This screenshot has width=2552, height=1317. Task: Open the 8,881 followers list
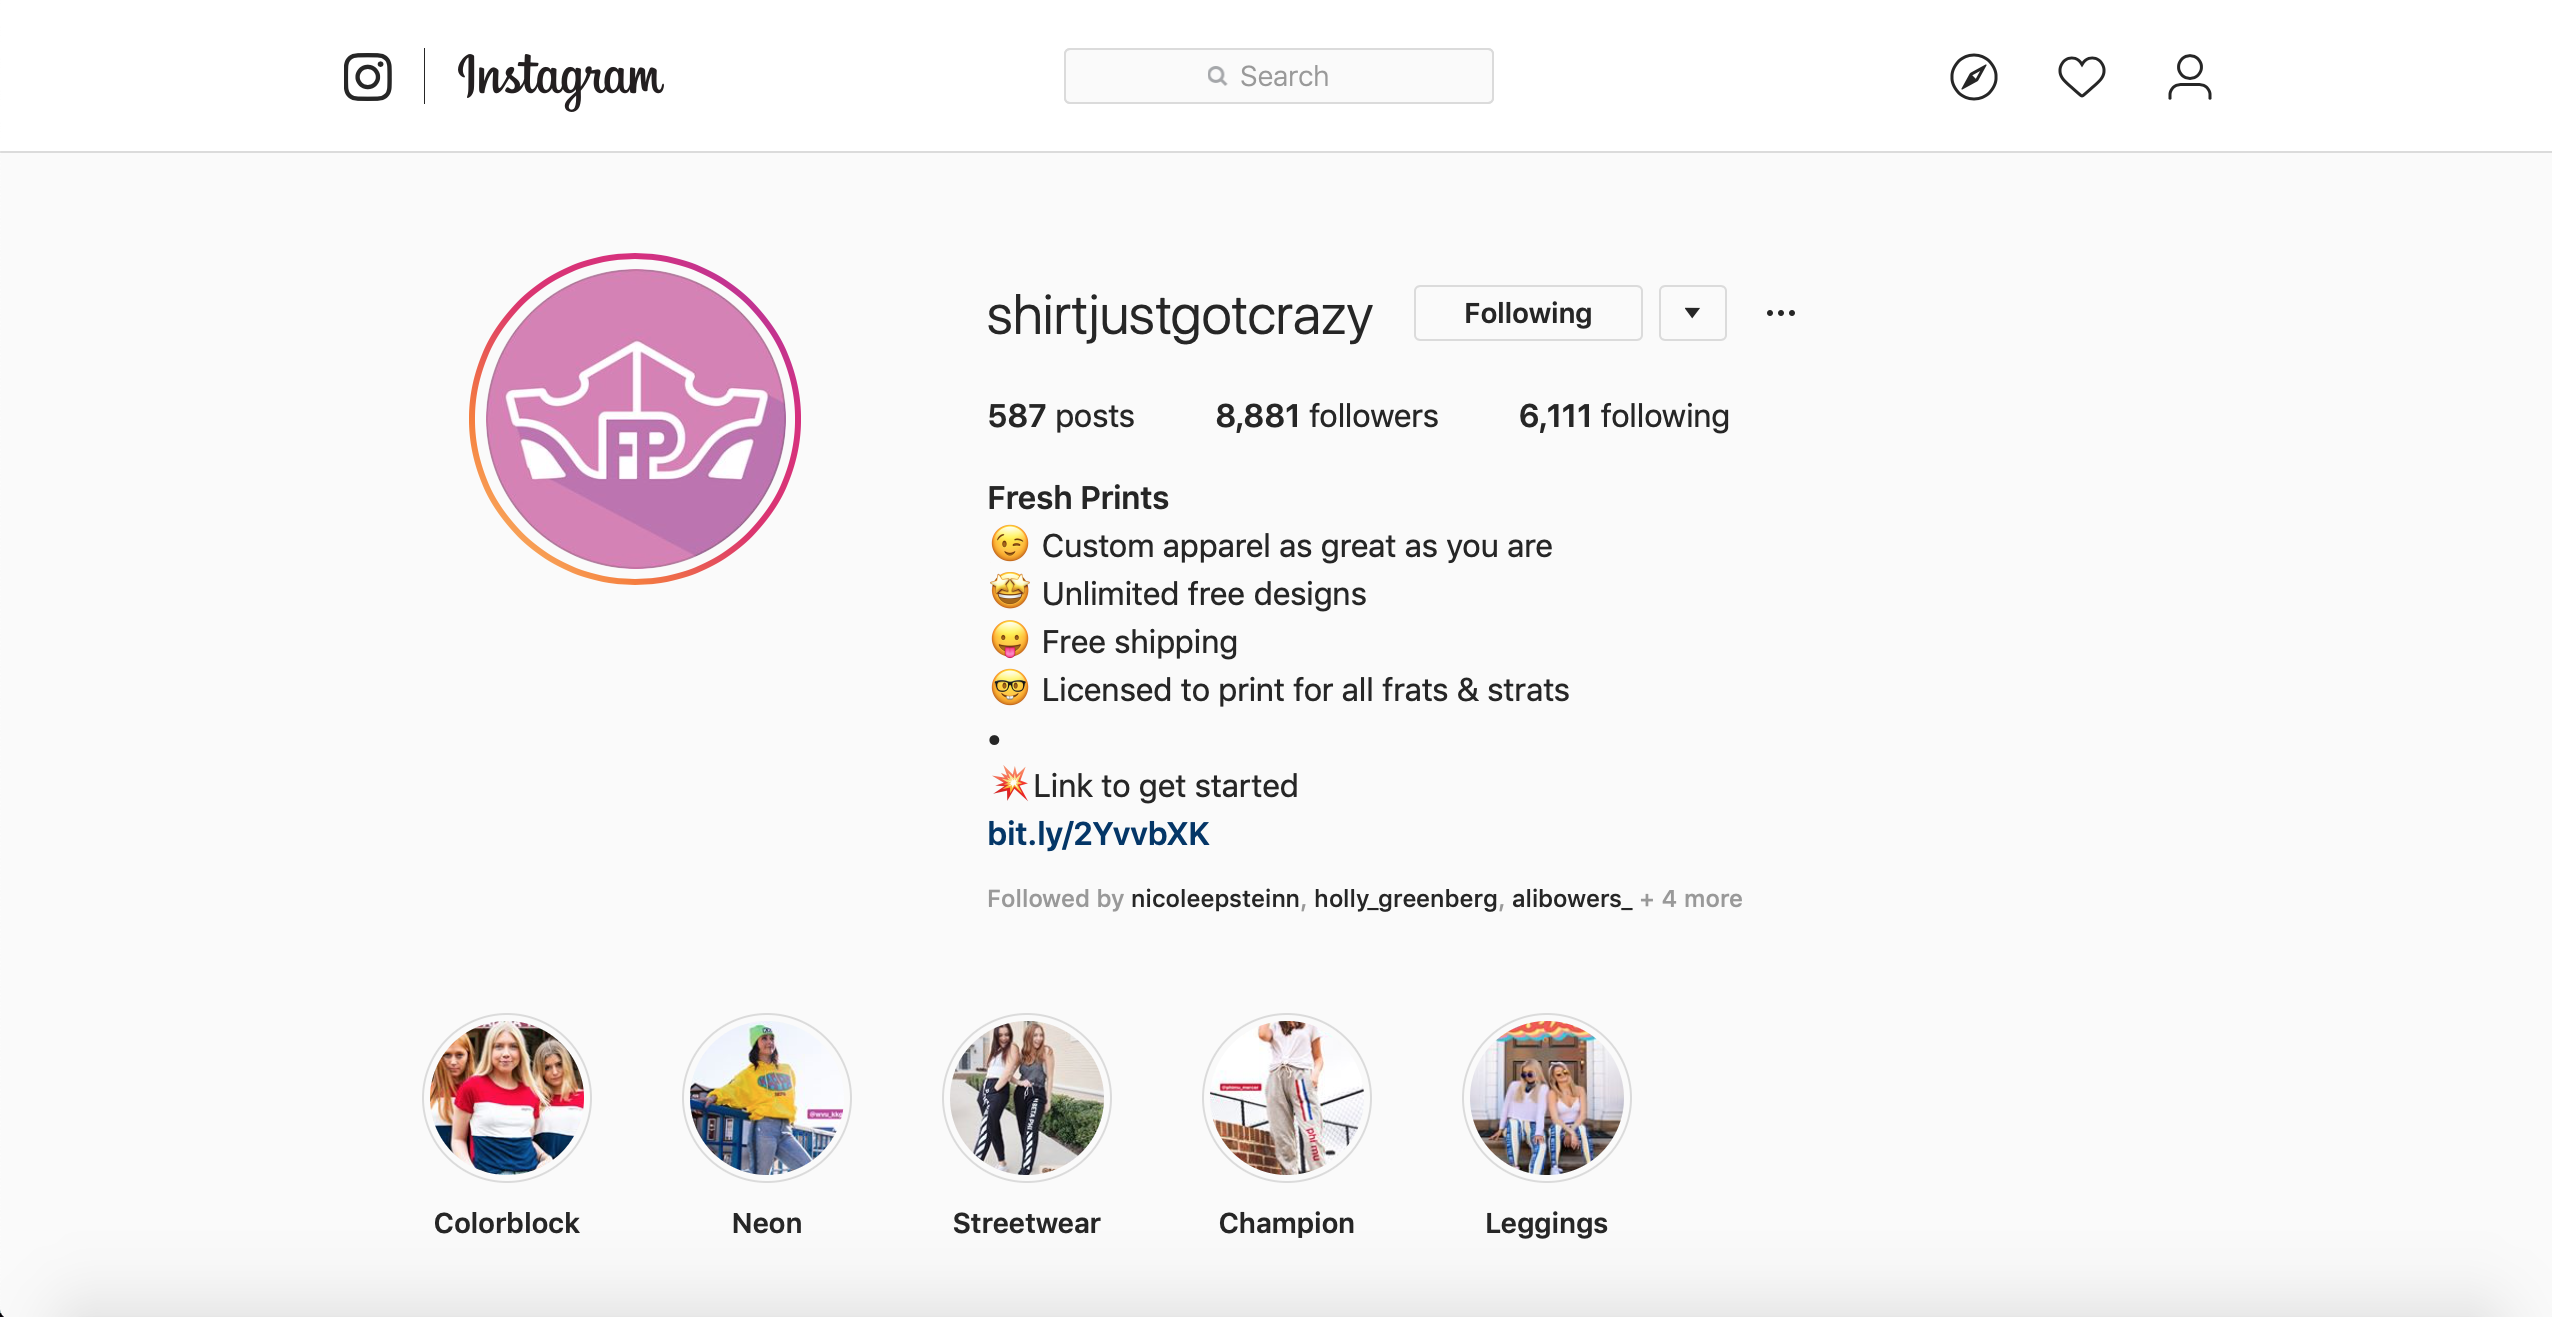pyautogui.click(x=1326, y=416)
